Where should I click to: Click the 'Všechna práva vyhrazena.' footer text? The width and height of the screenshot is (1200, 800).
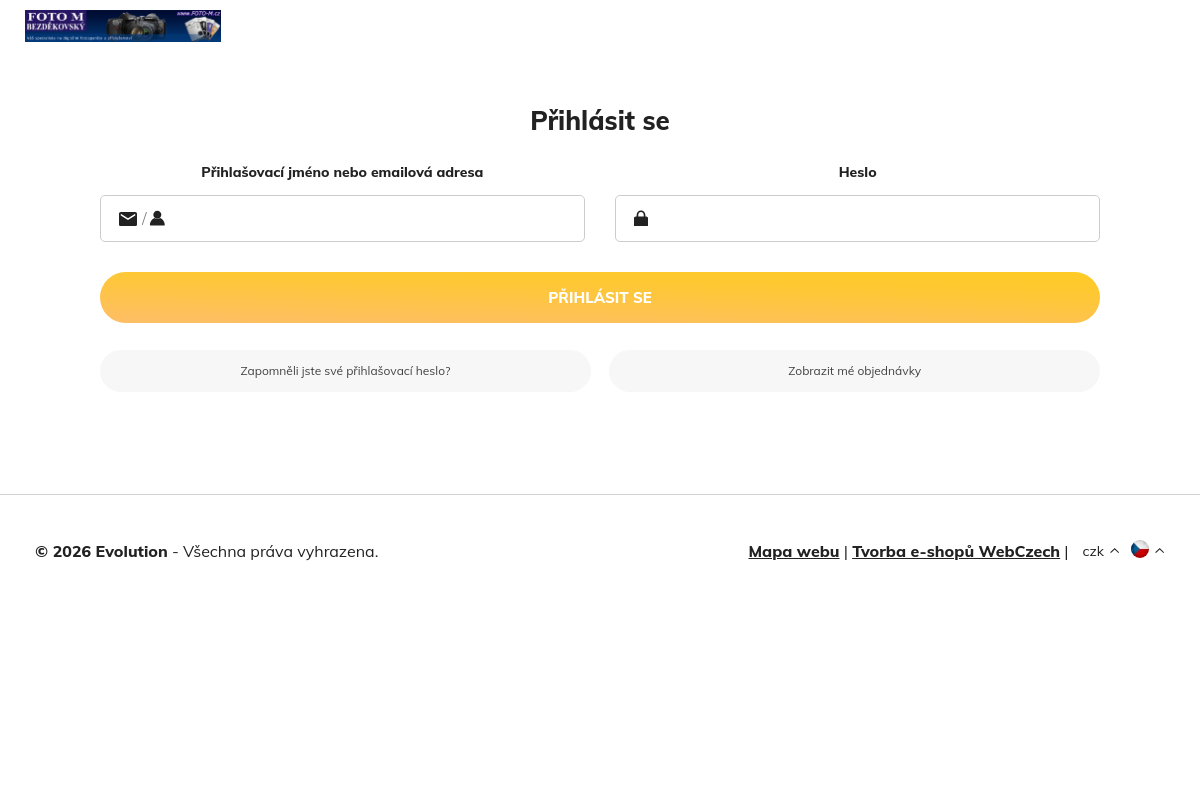tap(280, 551)
